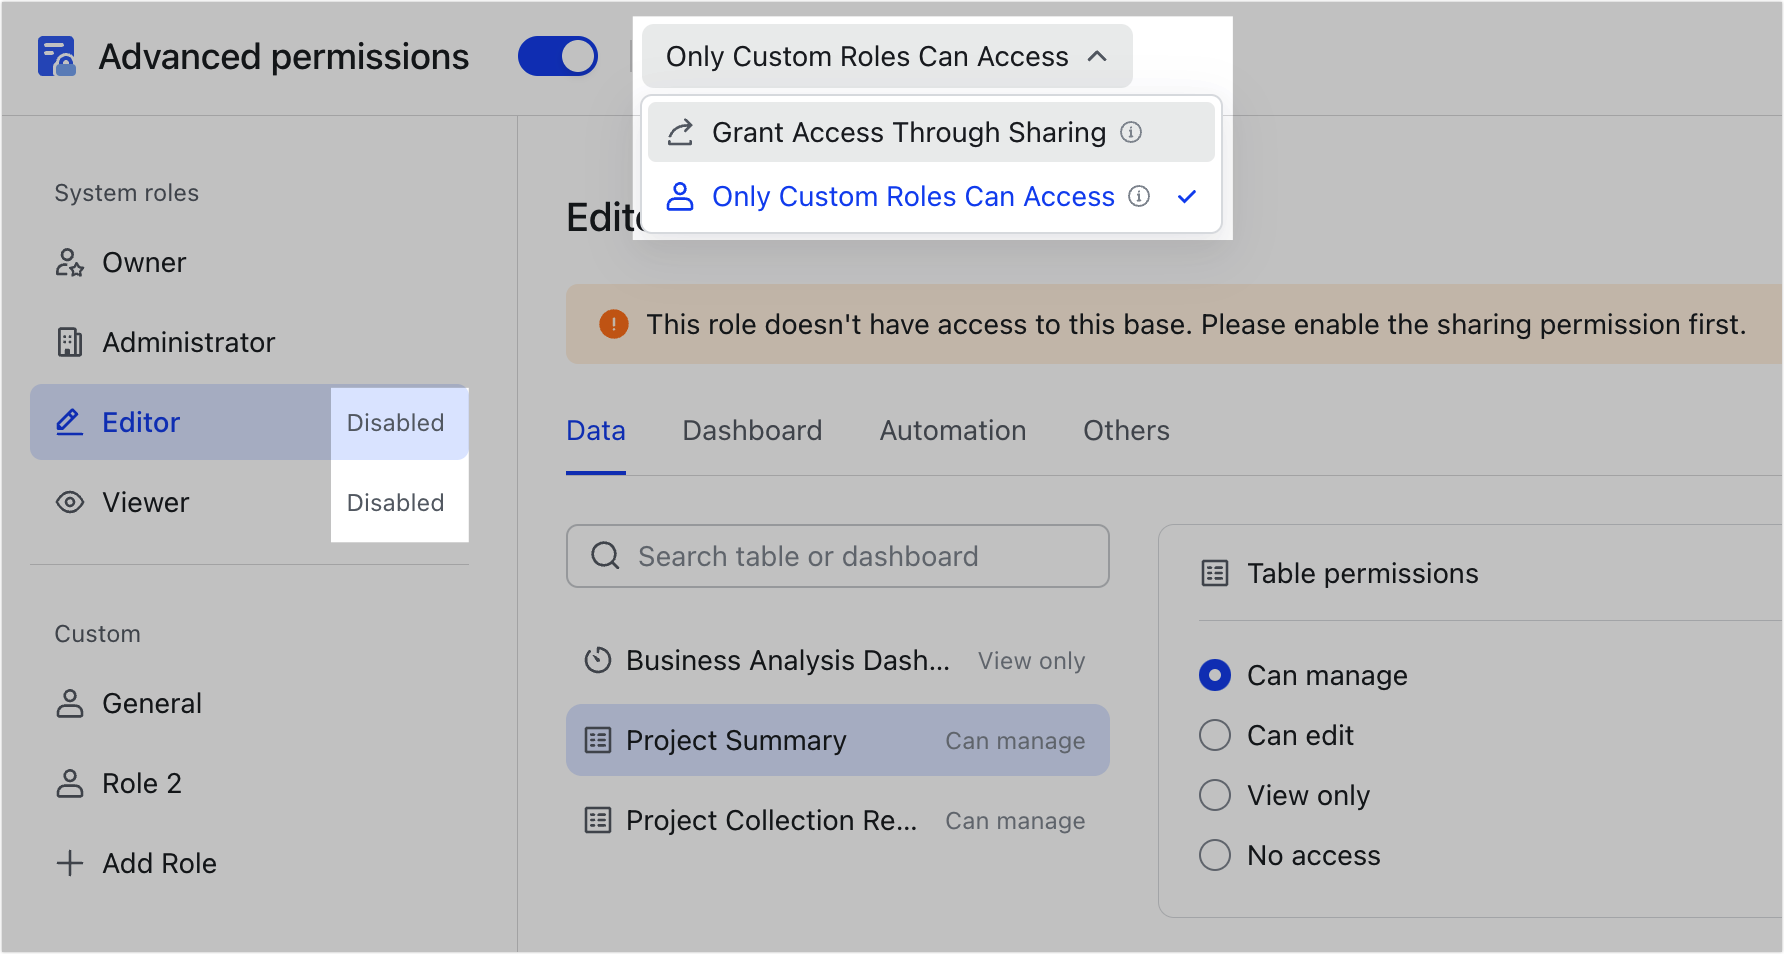Click the Advanced permissions app icon
The height and width of the screenshot is (954, 1784).
coord(57,57)
